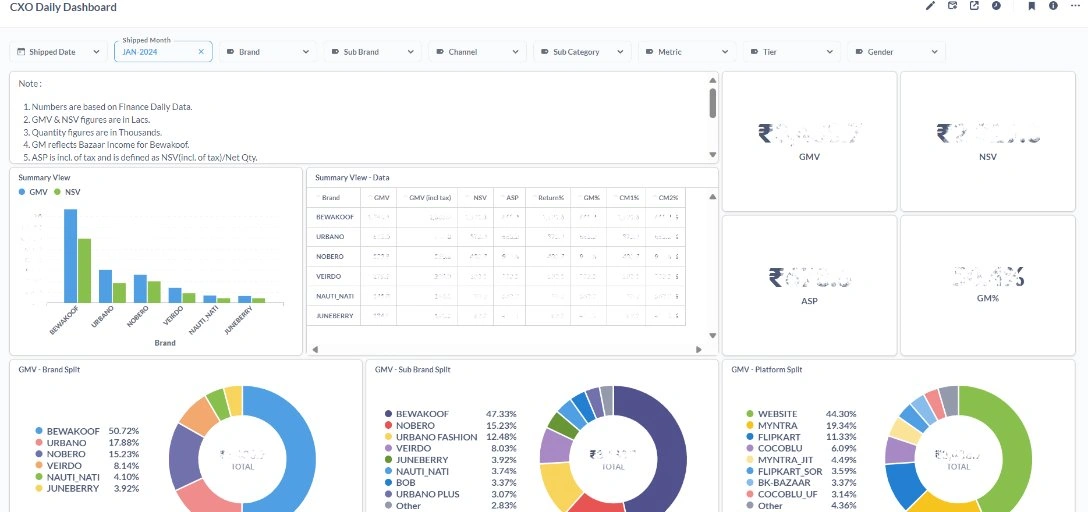Click right arrow of table horizontal scrollbar
The image size is (1088, 512).
tap(699, 350)
